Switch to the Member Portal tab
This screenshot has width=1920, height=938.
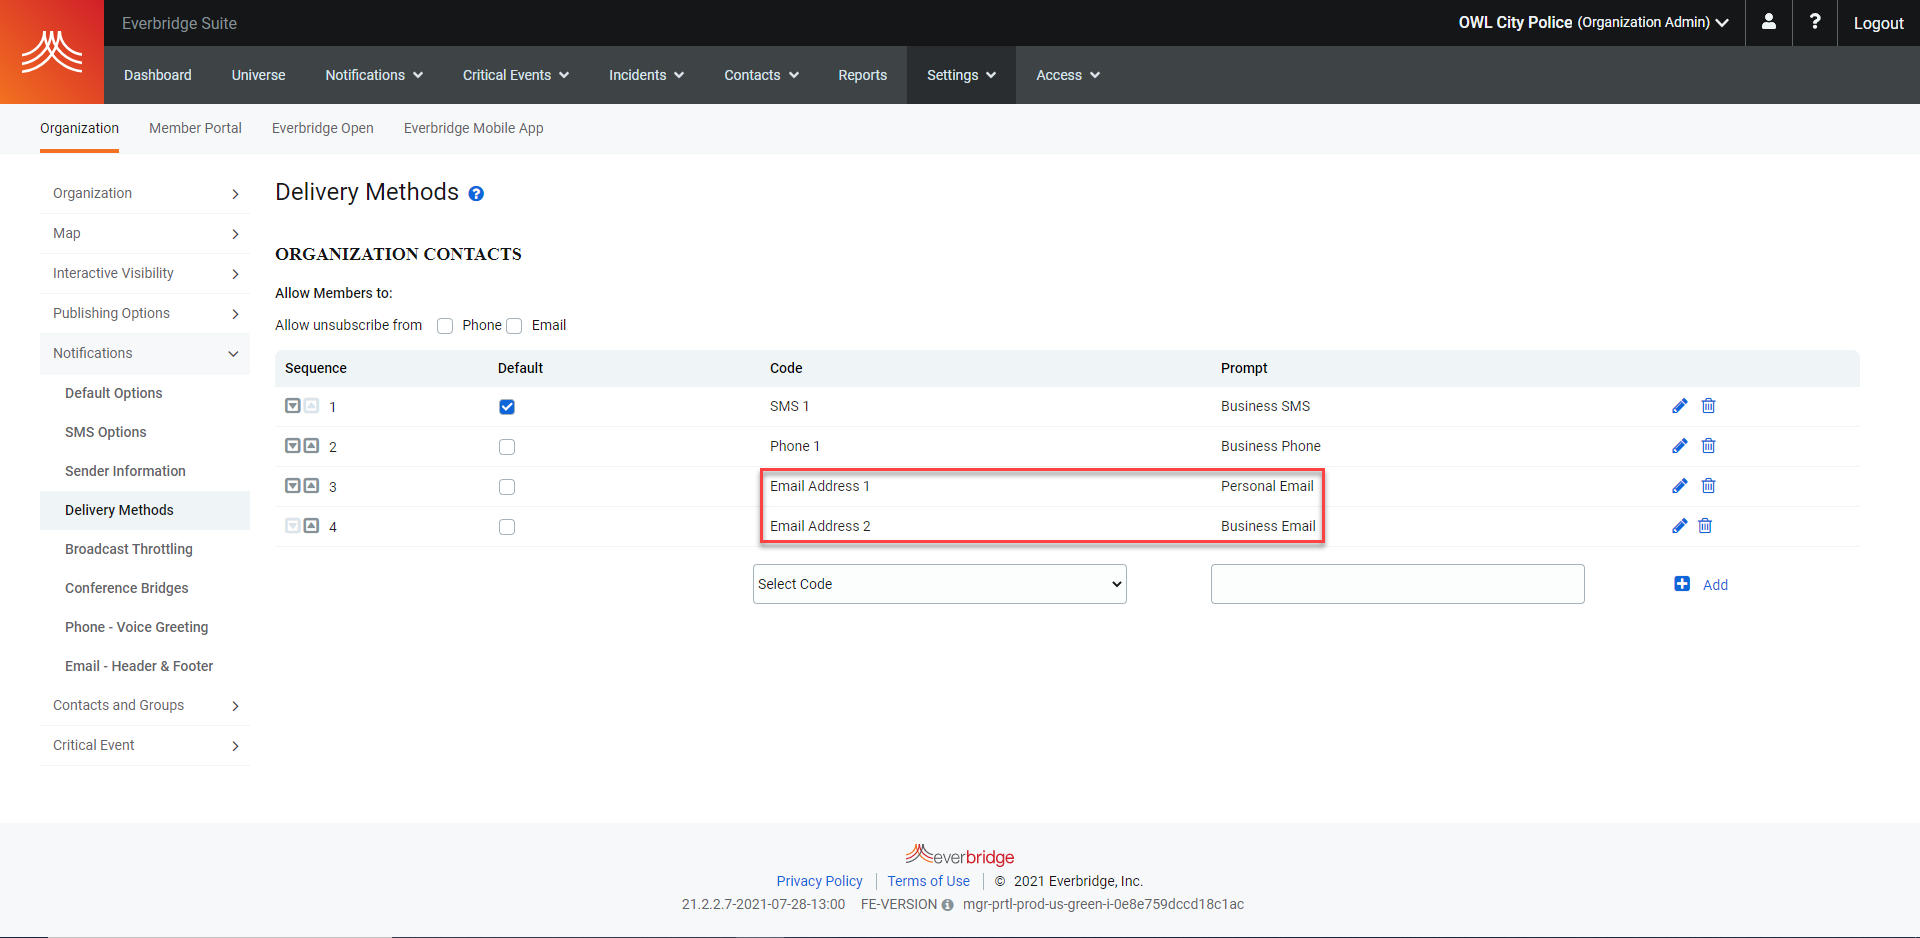195,128
